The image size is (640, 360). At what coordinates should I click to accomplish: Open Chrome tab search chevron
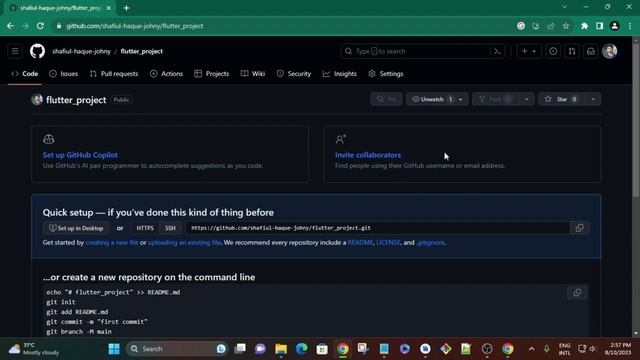(564, 7)
